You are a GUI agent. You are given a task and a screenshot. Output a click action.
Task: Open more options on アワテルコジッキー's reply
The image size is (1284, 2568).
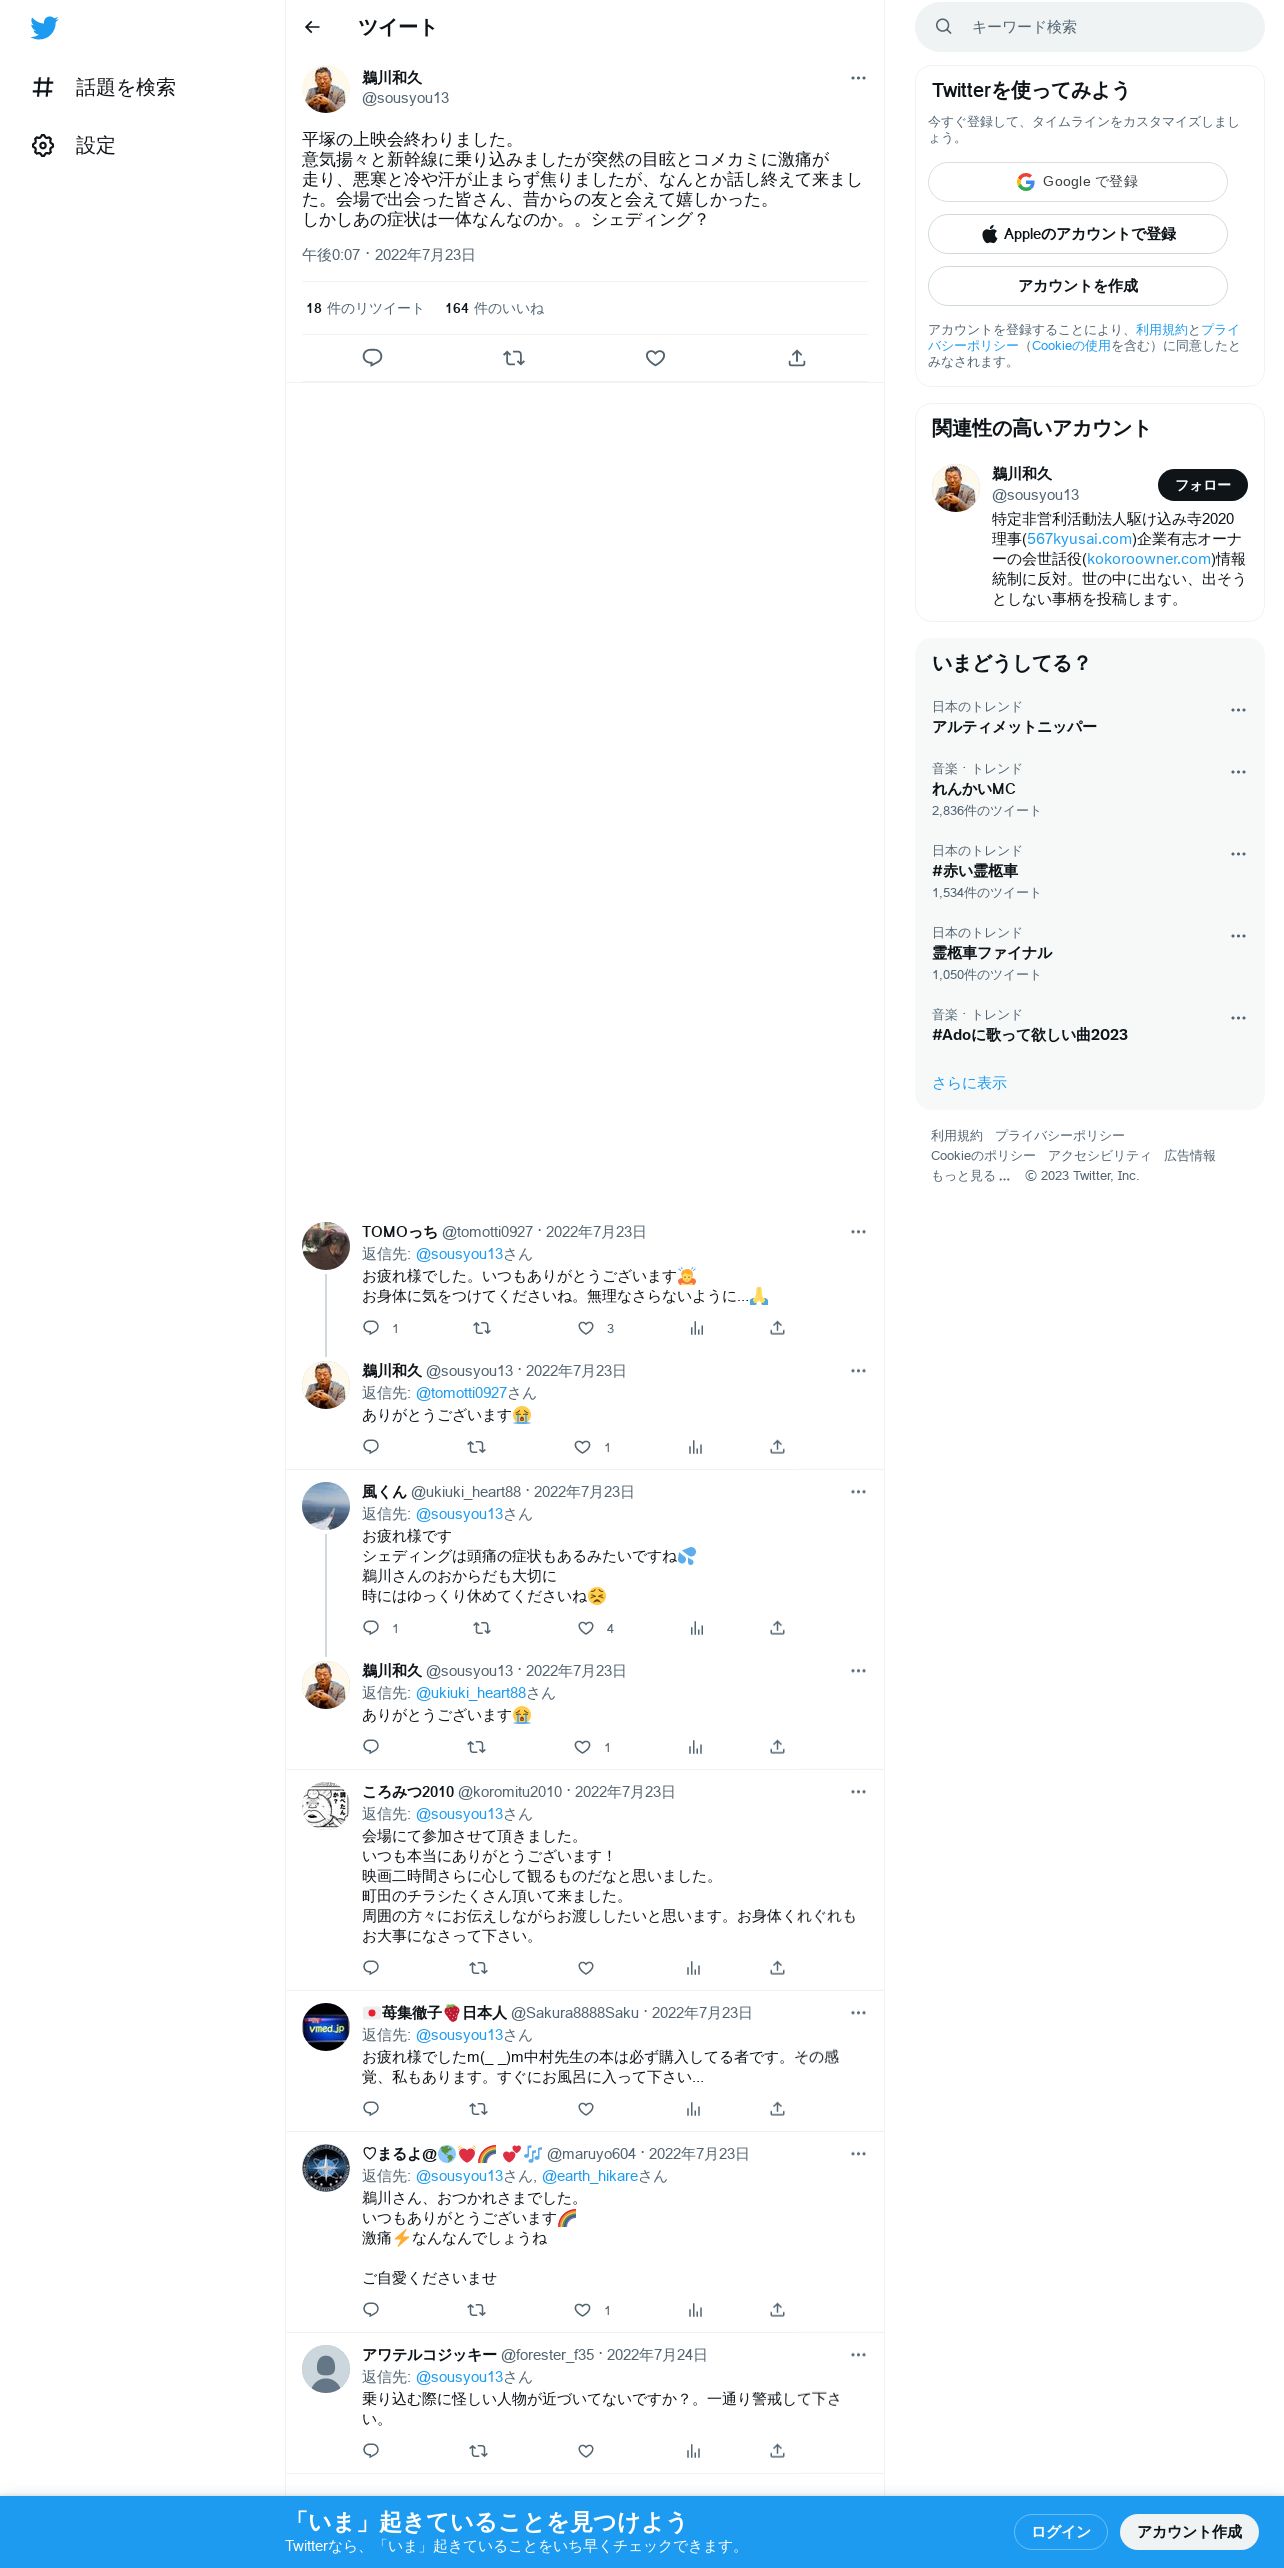tap(858, 2355)
